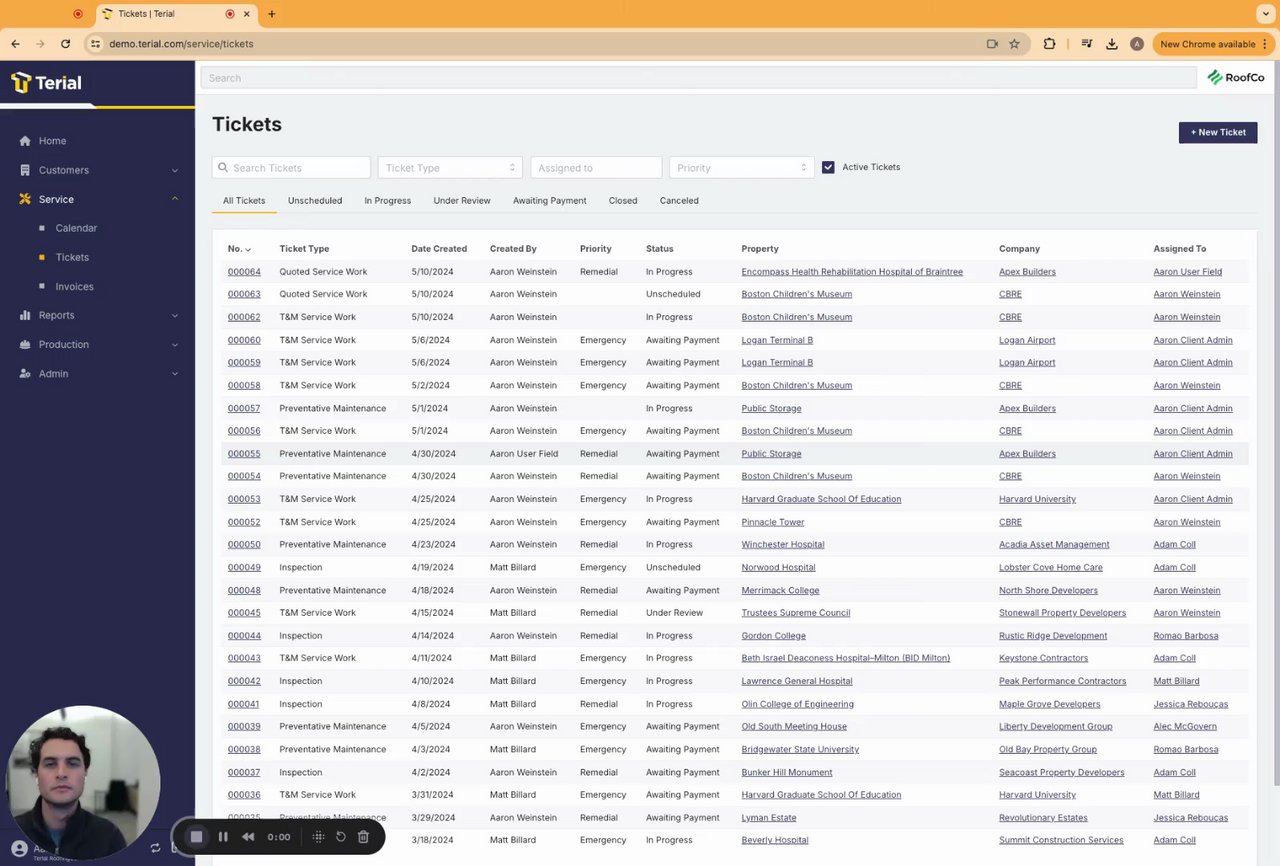Click the user avatar icon in sidebar footer
Screen dimensions: 1280x866
pos(19,849)
